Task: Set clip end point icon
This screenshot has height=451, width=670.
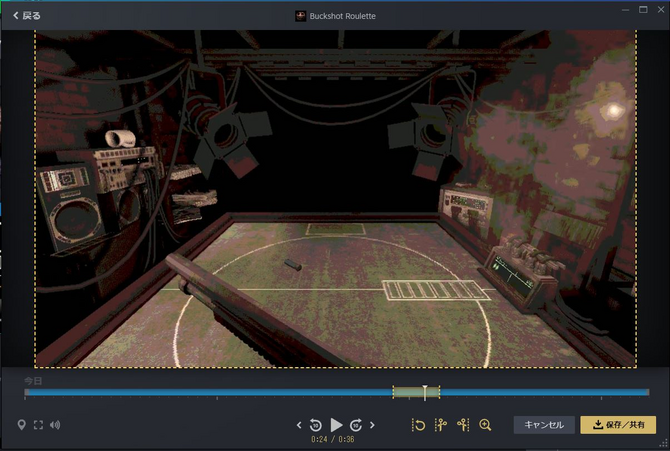Action: click(462, 425)
